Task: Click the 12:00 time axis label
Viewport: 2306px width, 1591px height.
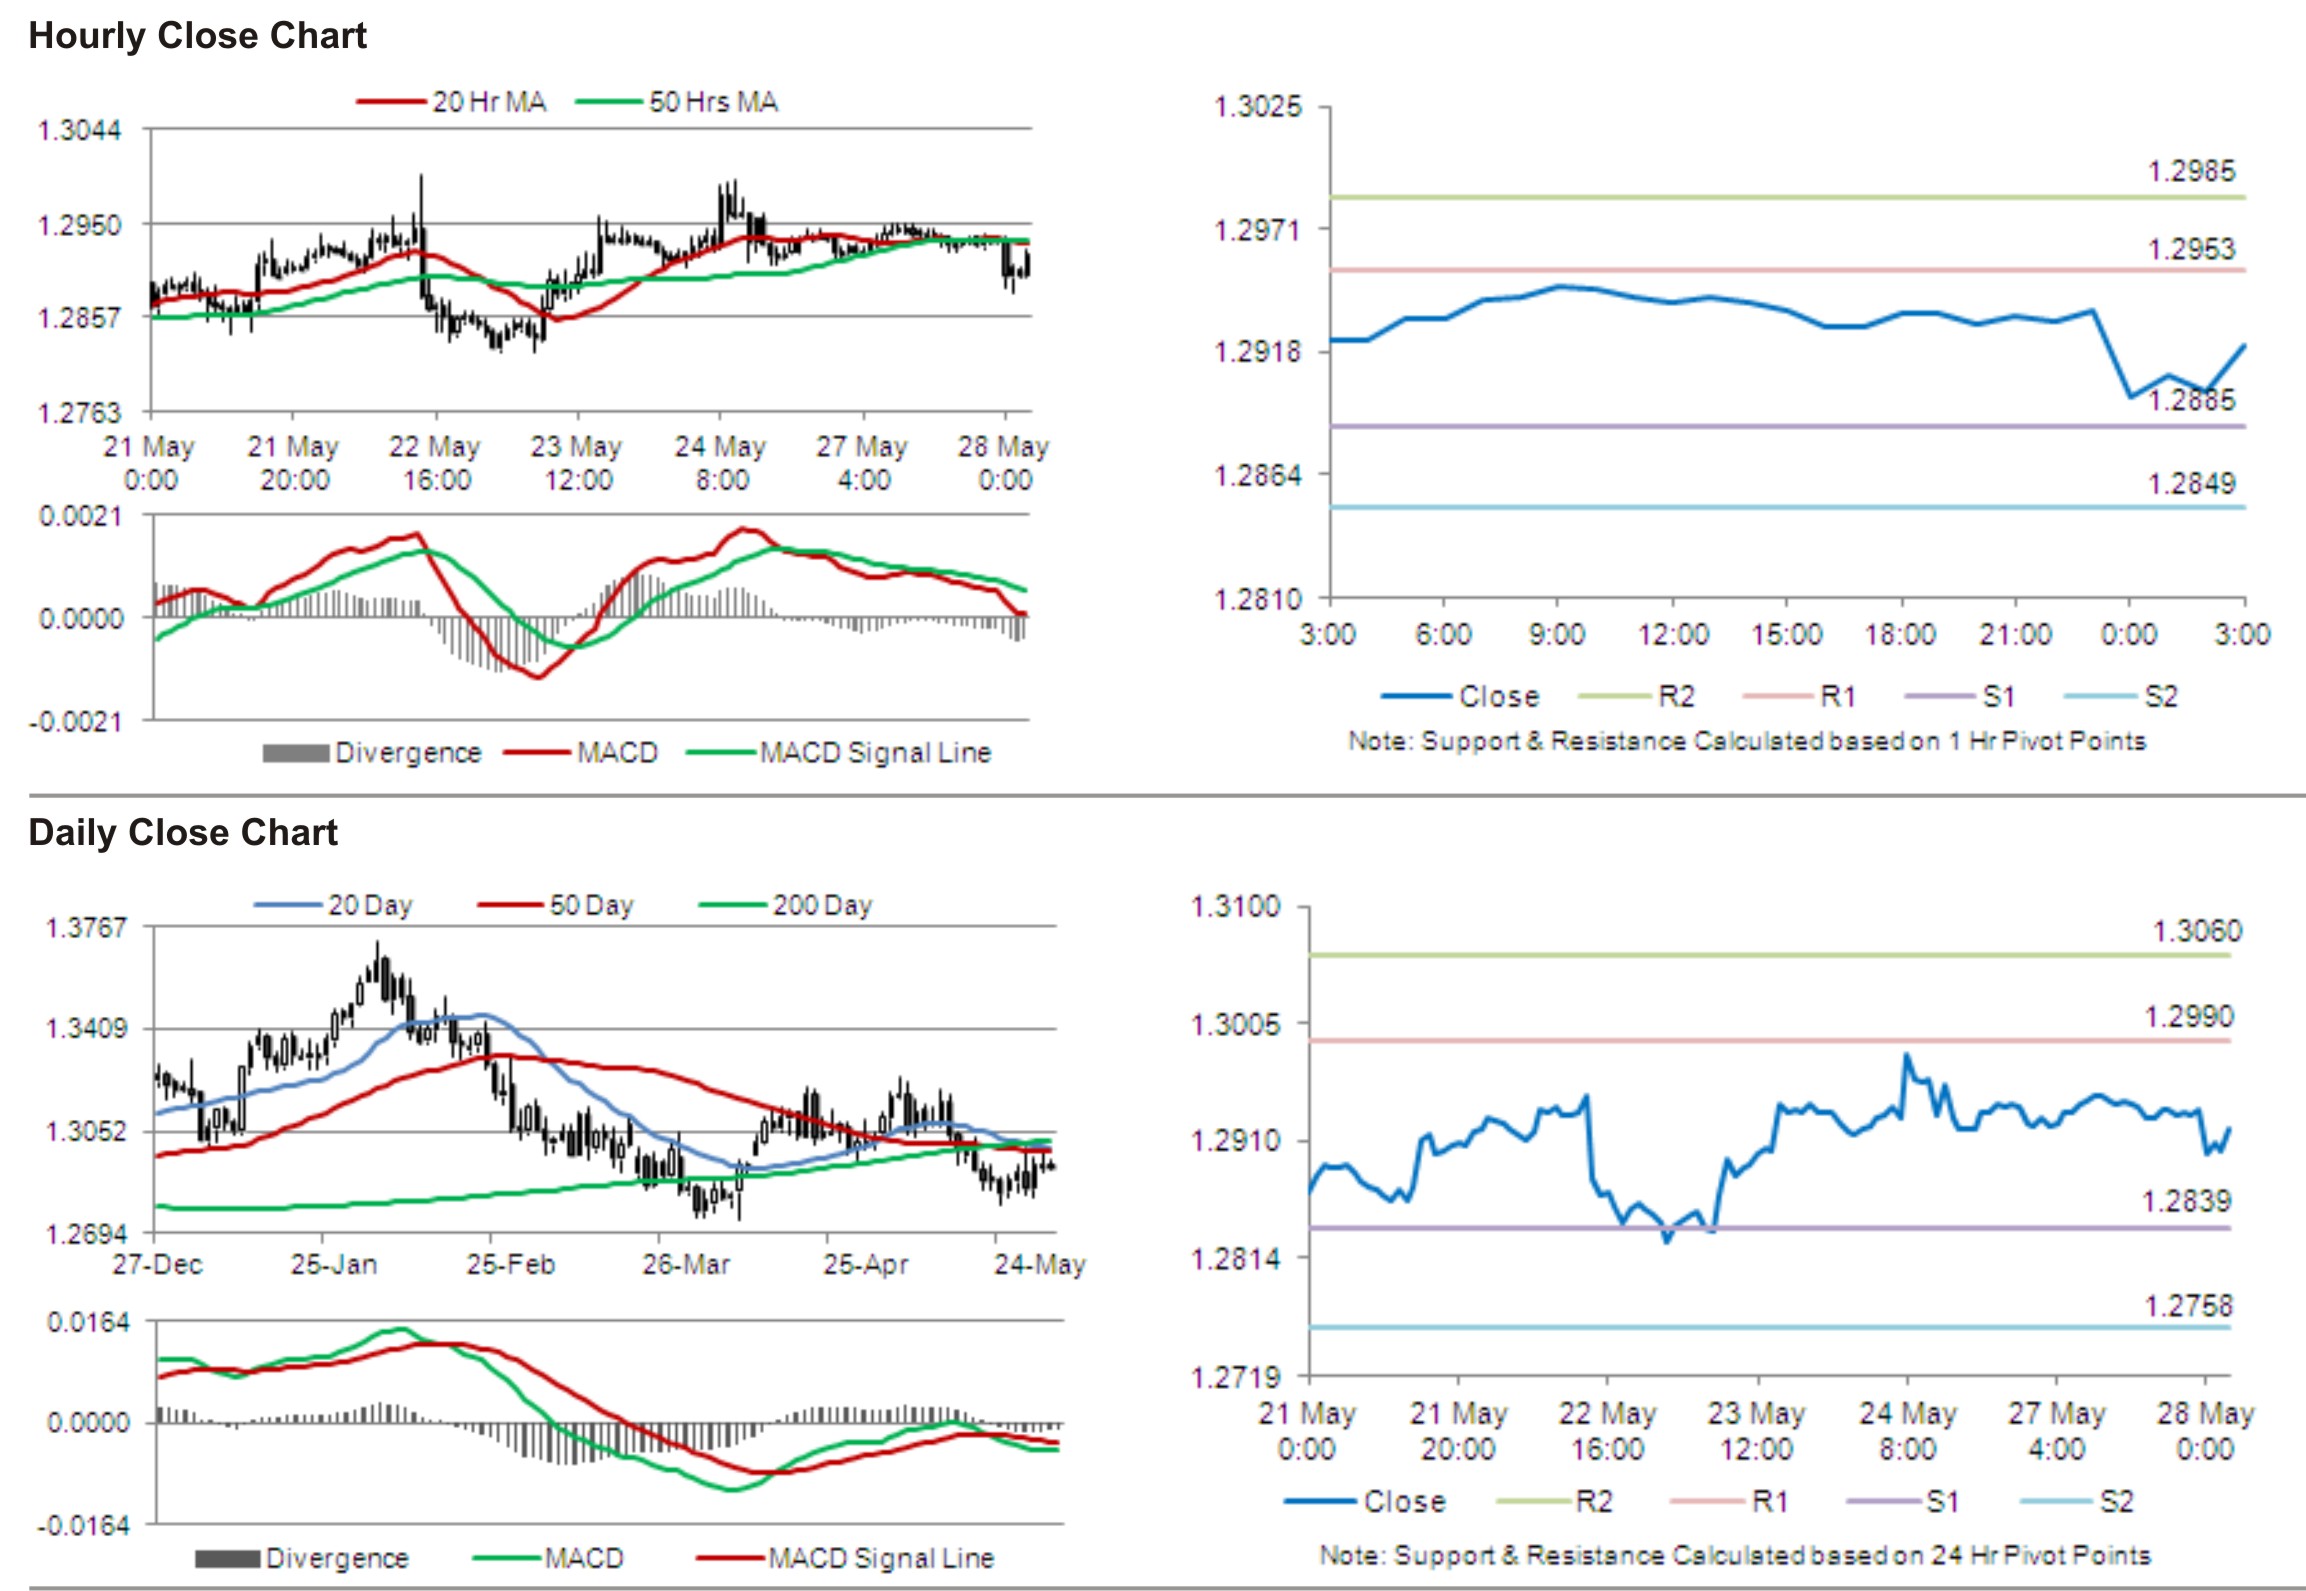Action: 1673,634
